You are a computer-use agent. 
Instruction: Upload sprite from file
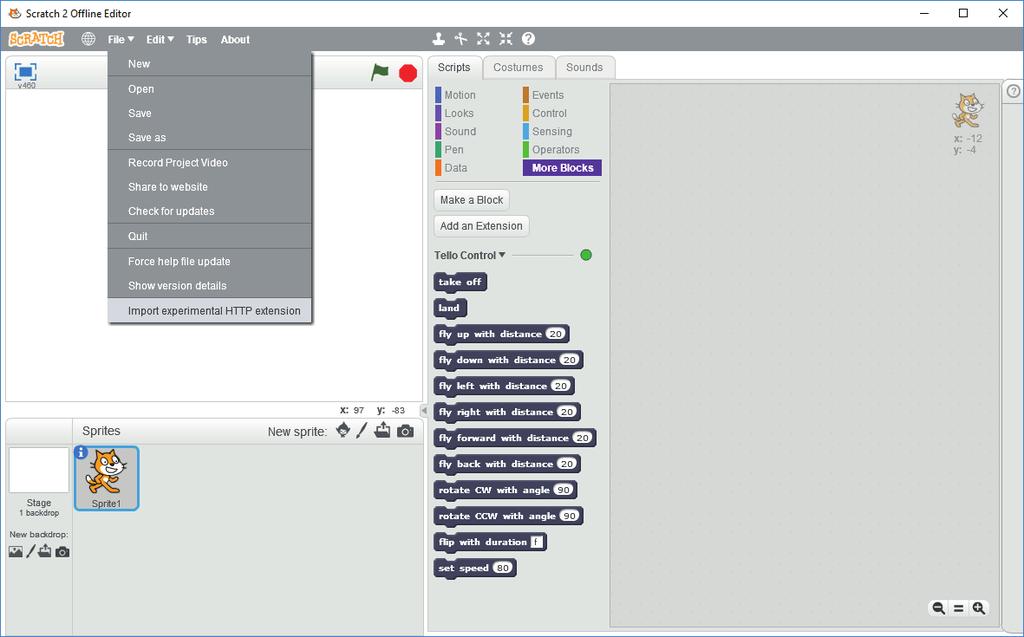(x=383, y=431)
